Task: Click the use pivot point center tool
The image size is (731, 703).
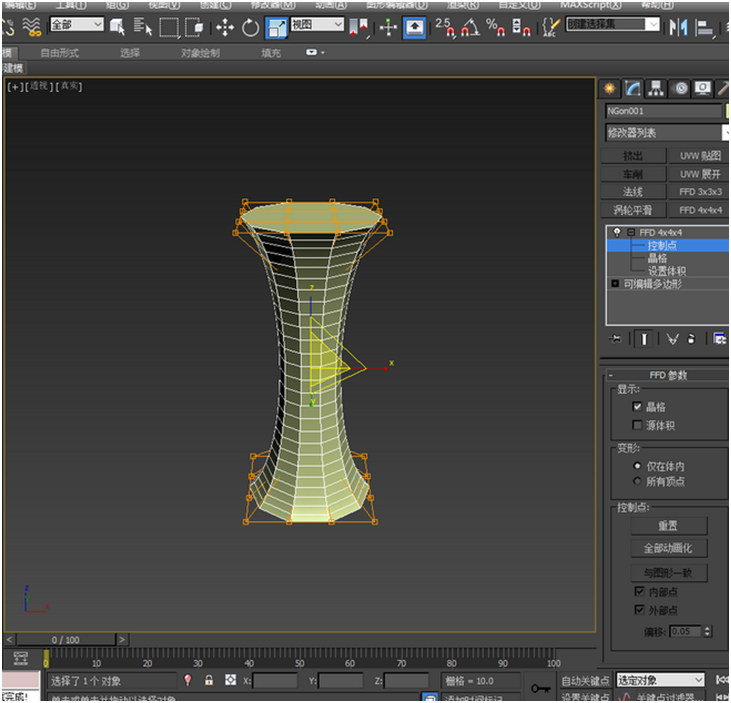Action: point(358,27)
